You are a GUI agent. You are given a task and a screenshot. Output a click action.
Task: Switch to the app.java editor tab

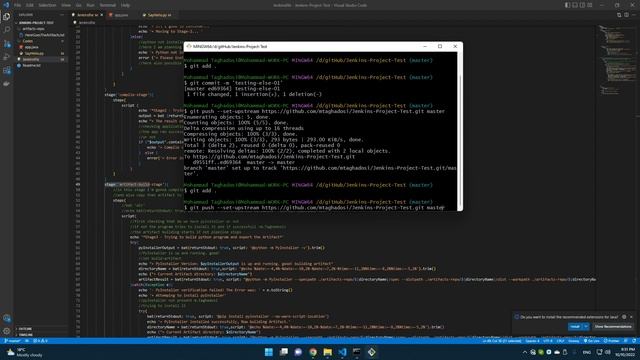coord(121,15)
